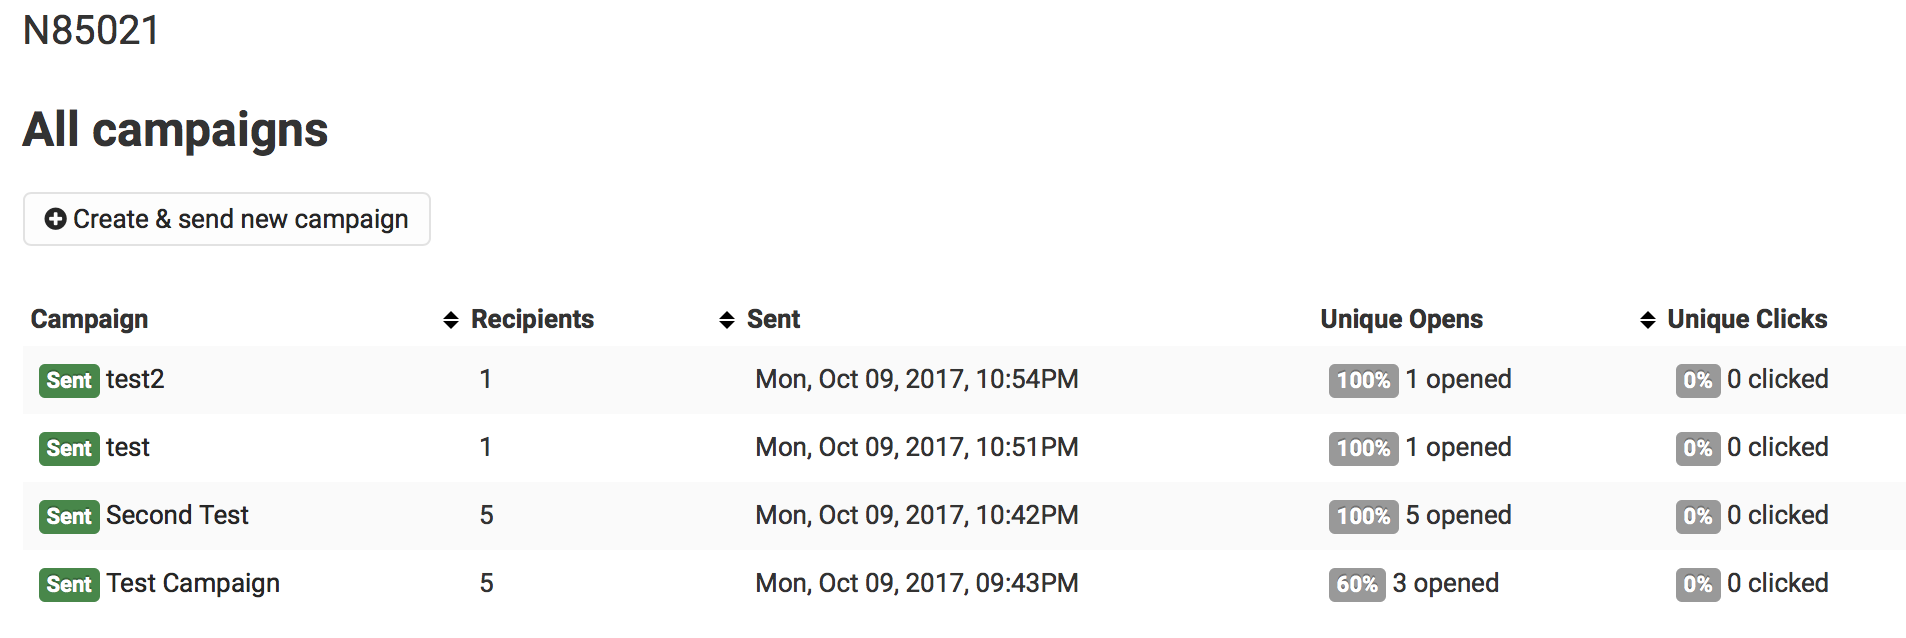Click the sort arrows beside Sent column
The width and height of the screenshot is (1906, 638).
727,320
